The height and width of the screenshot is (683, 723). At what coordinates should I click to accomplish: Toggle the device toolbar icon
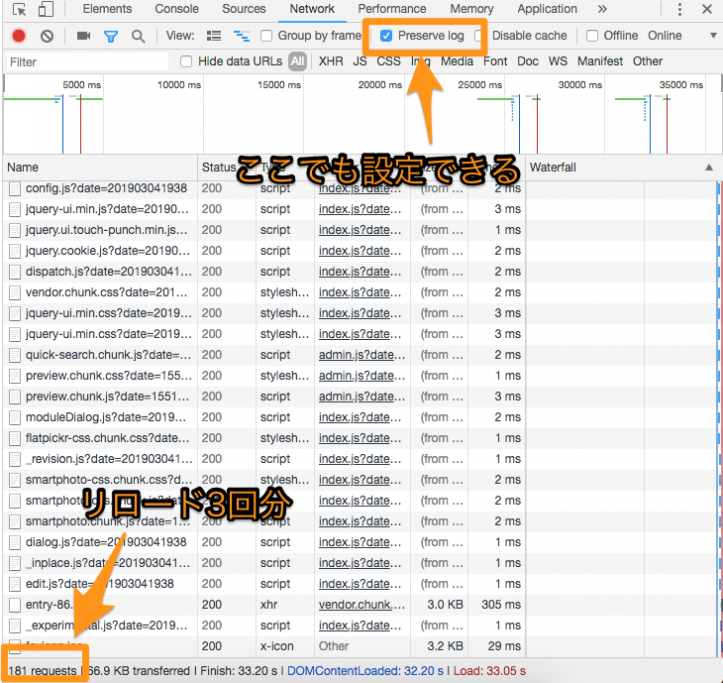pyautogui.click(x=46, y=10)
